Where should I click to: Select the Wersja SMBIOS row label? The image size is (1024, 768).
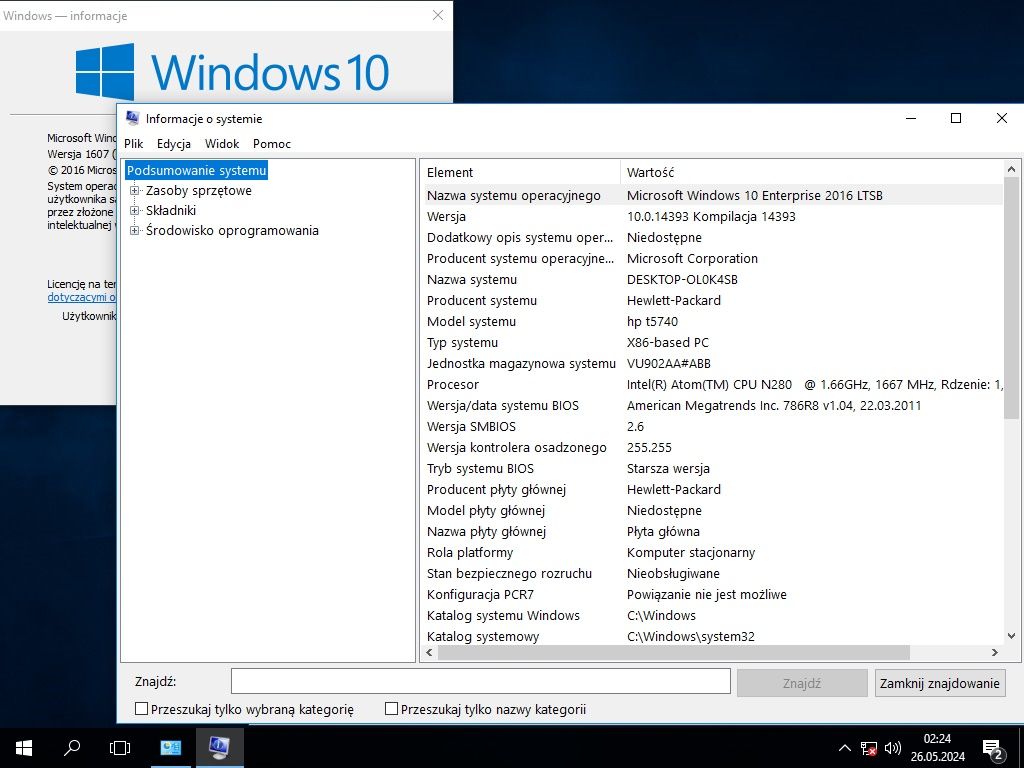pyautogui.click(x=471, y=426)
